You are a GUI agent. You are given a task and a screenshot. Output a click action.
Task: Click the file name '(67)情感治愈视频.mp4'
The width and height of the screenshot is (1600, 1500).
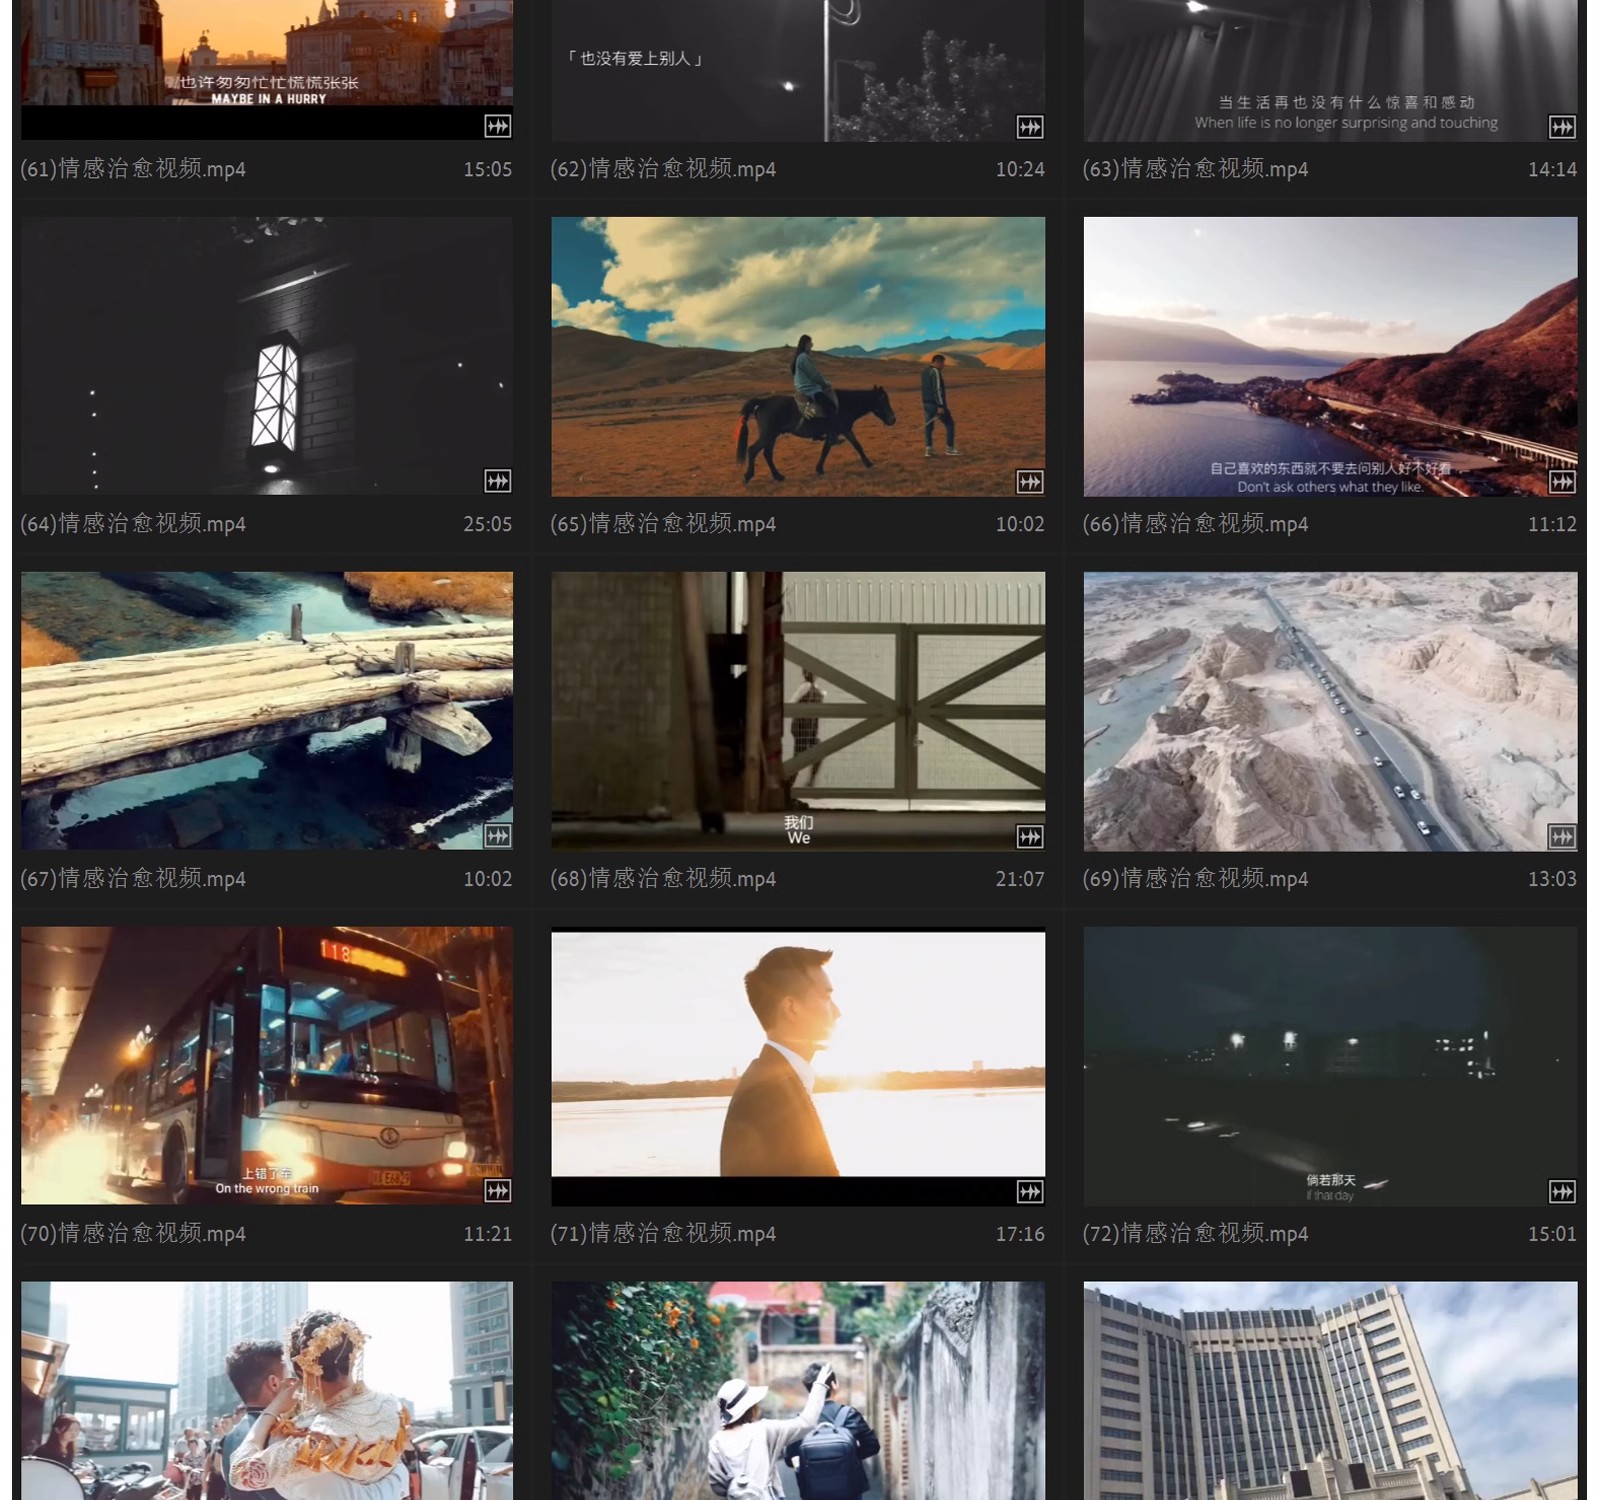coord(133,879)
